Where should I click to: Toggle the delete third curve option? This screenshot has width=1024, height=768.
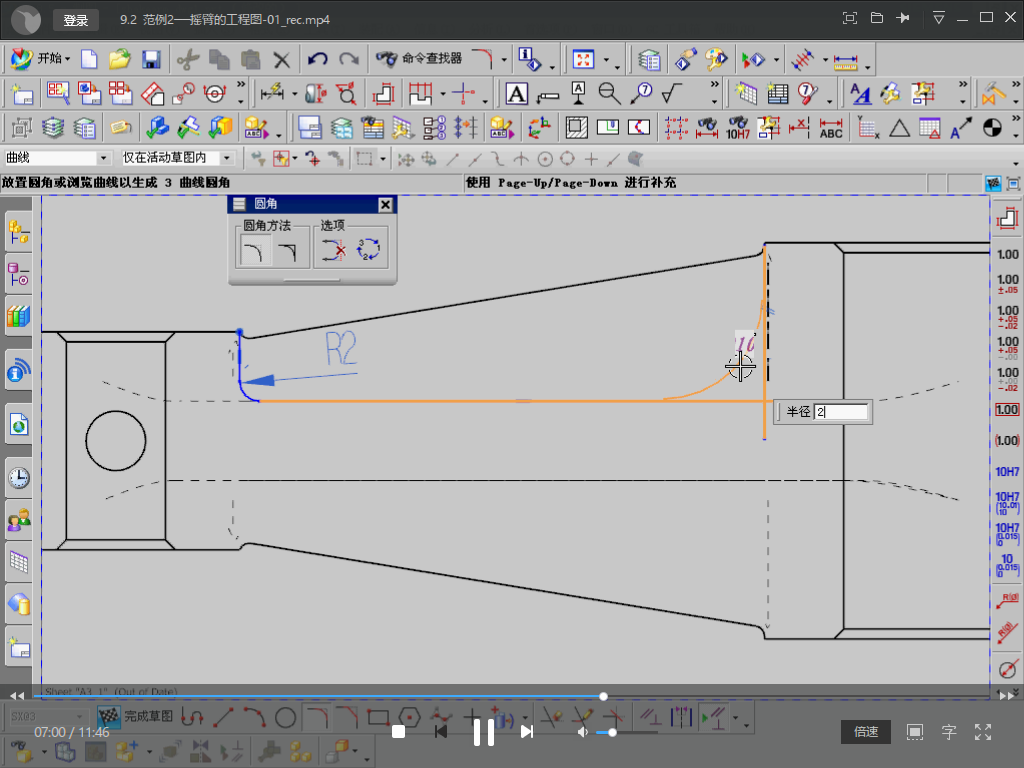pos(333,250)
